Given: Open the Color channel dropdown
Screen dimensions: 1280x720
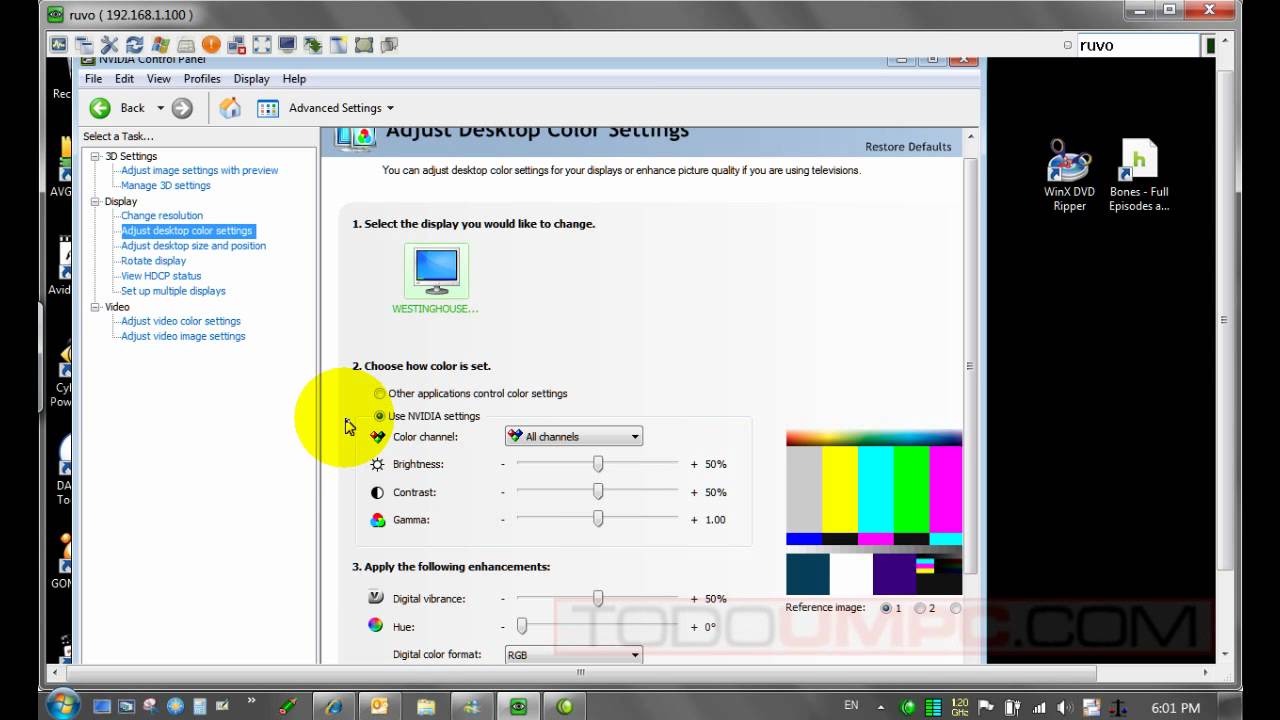Looking at the screenshot, I should click(x=574, y=437).
